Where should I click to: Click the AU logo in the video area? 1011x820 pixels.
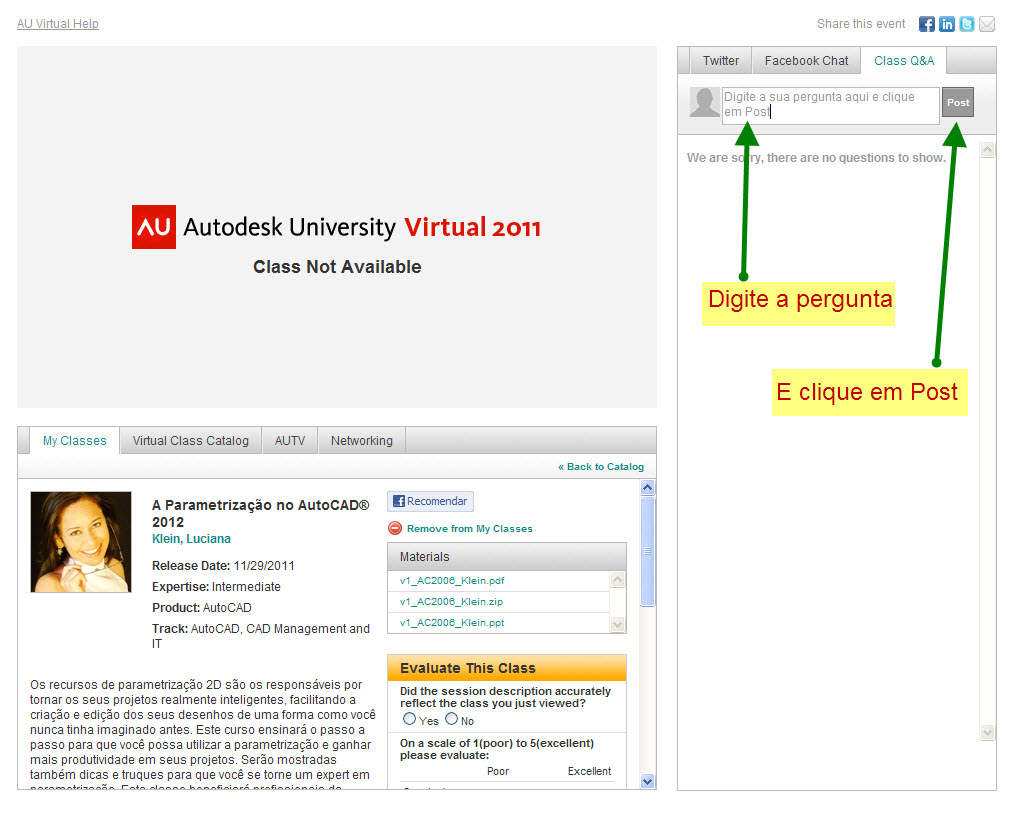(x=153, y=227)
